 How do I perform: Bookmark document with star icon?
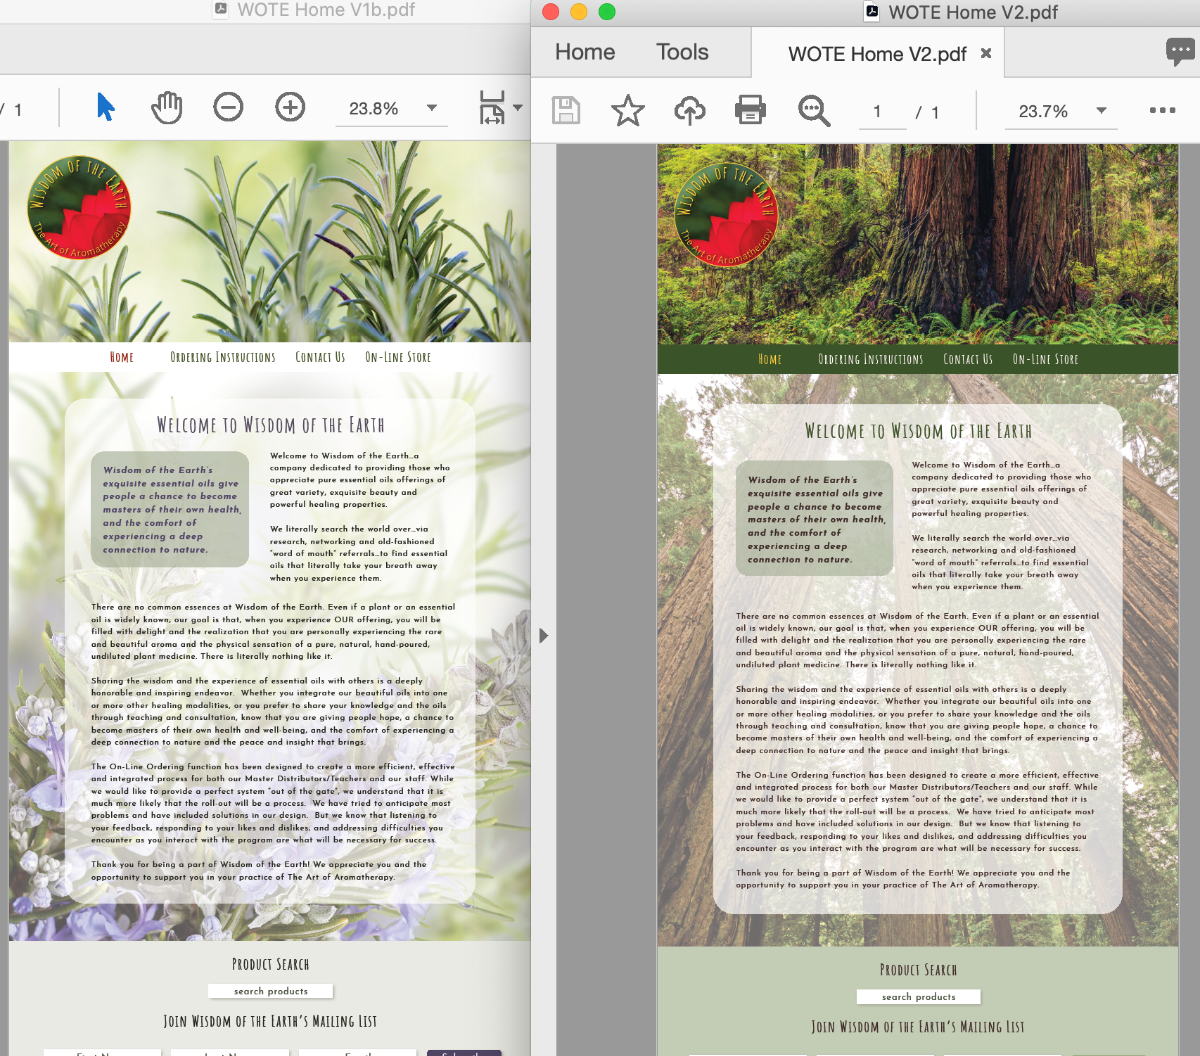point(628,110)
